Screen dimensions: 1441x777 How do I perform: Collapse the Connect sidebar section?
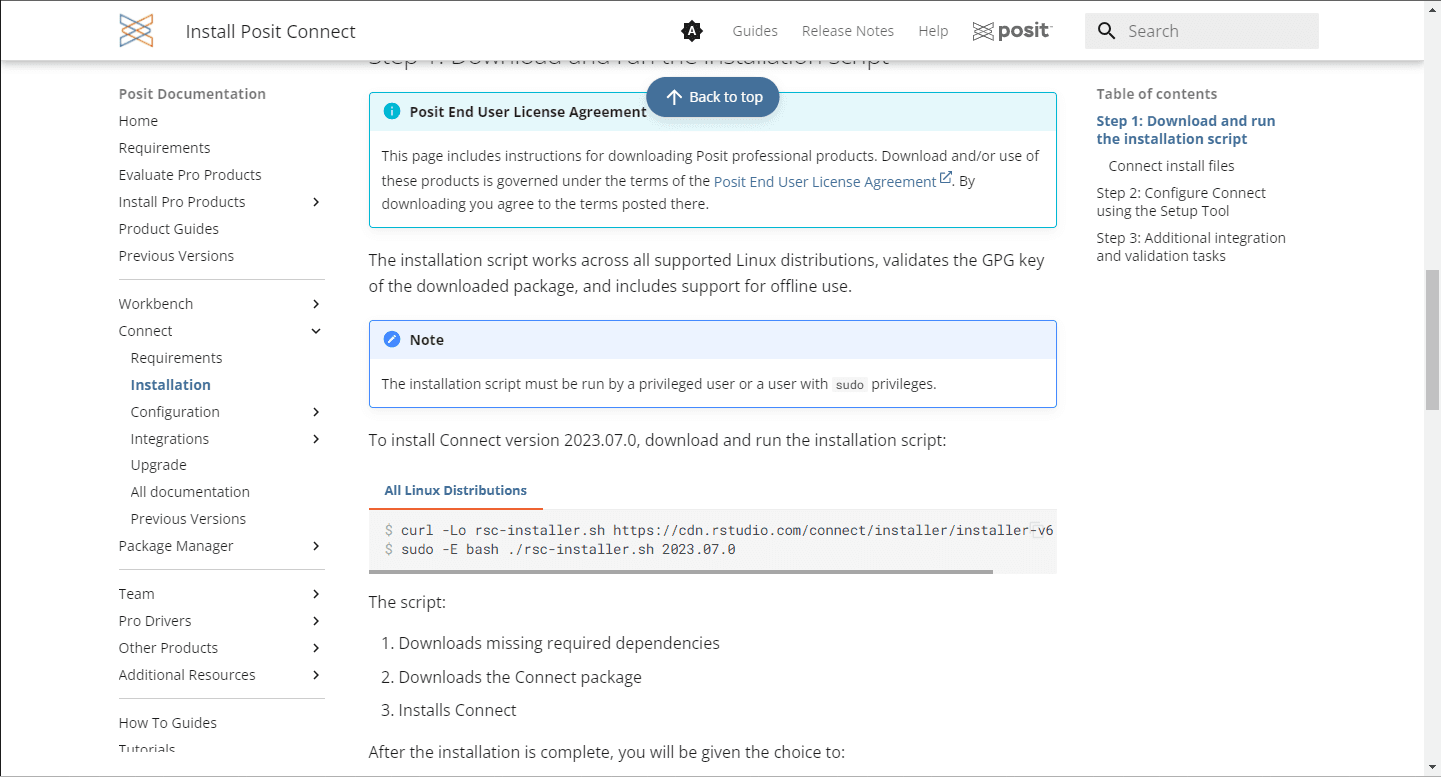click(316, 331)
